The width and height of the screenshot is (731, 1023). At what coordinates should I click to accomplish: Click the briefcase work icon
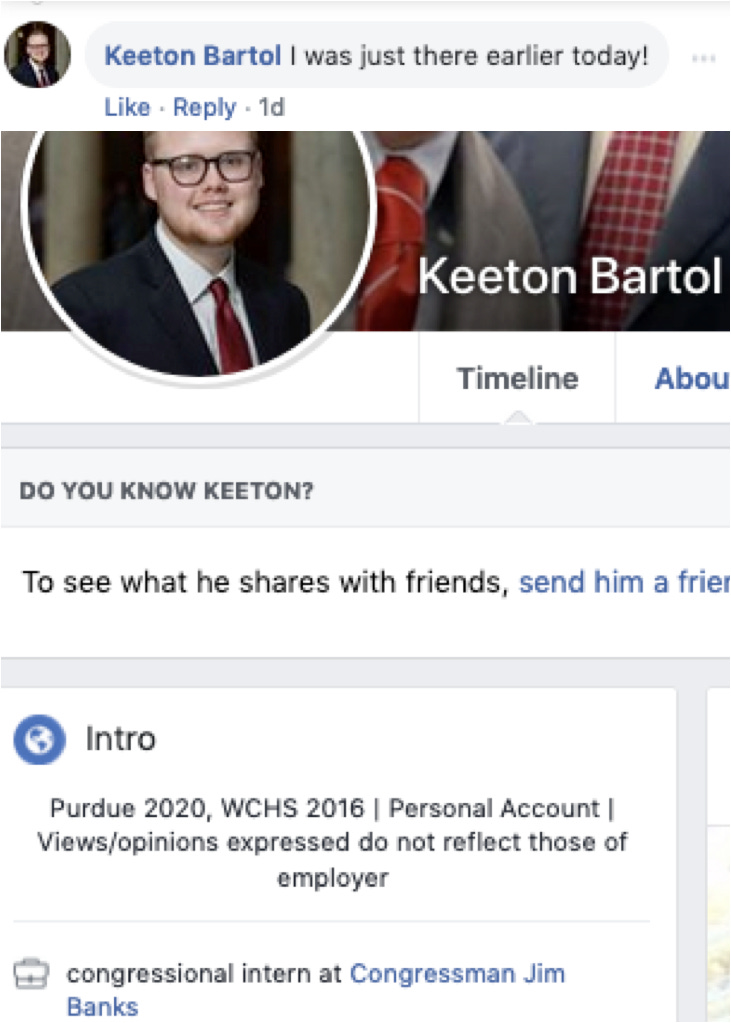point(31,974)
